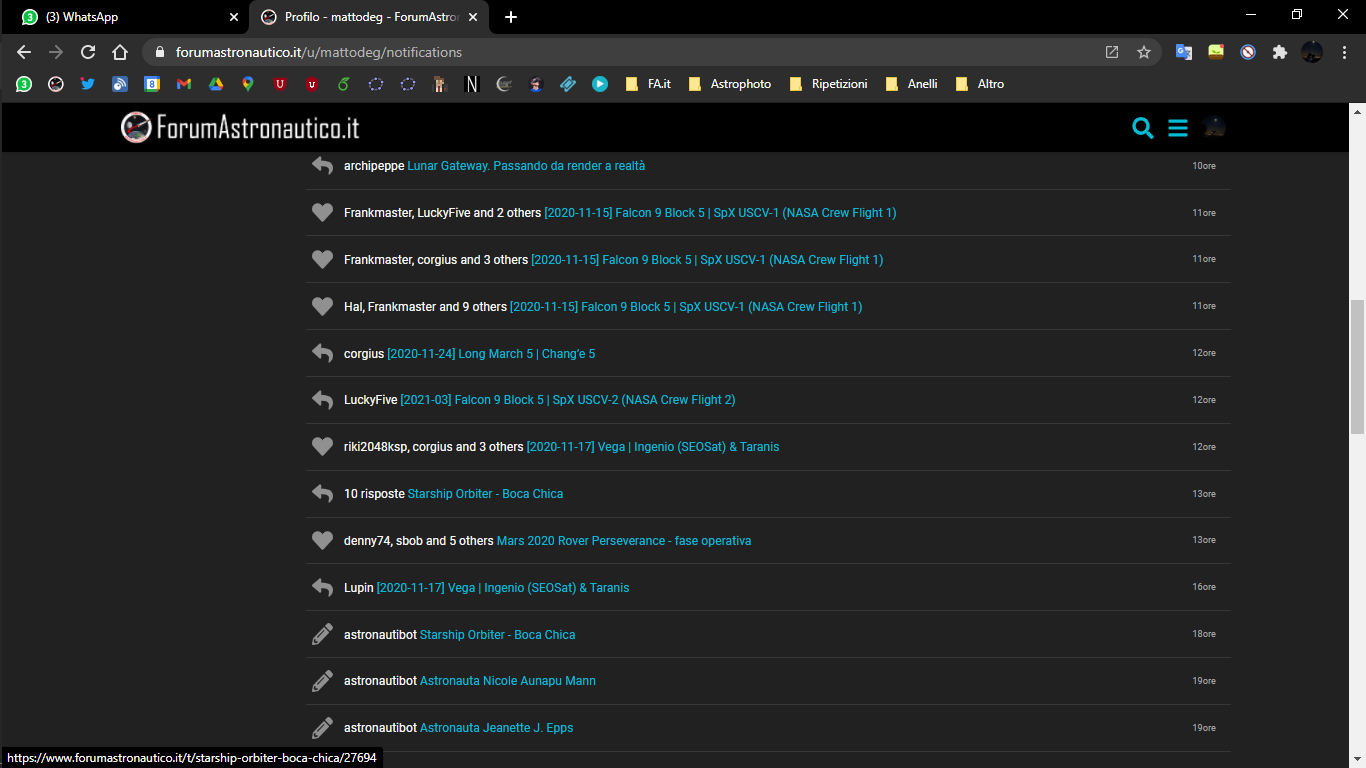Screen dimensions: 1366x768
Task: Go to ForumAstronautico.it logo homepage
Action: tap(240, 127)
